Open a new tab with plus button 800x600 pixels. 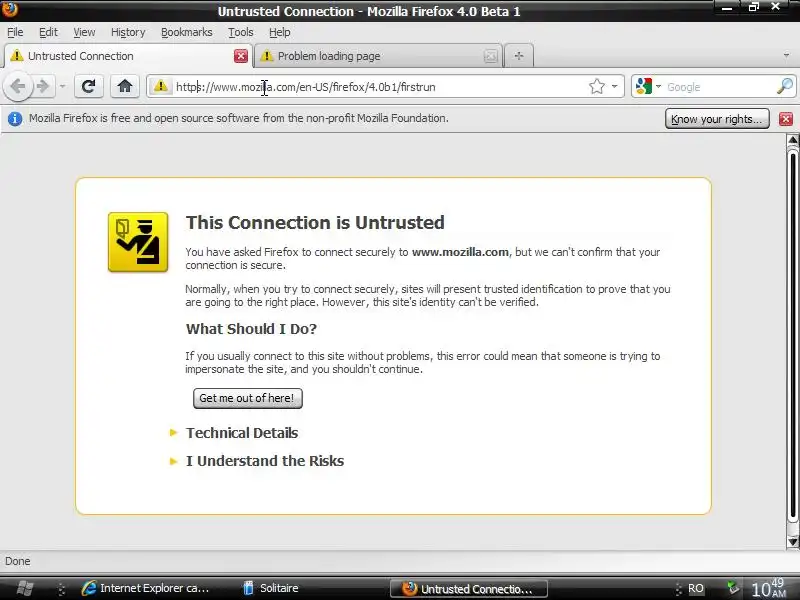pos(519,56)
